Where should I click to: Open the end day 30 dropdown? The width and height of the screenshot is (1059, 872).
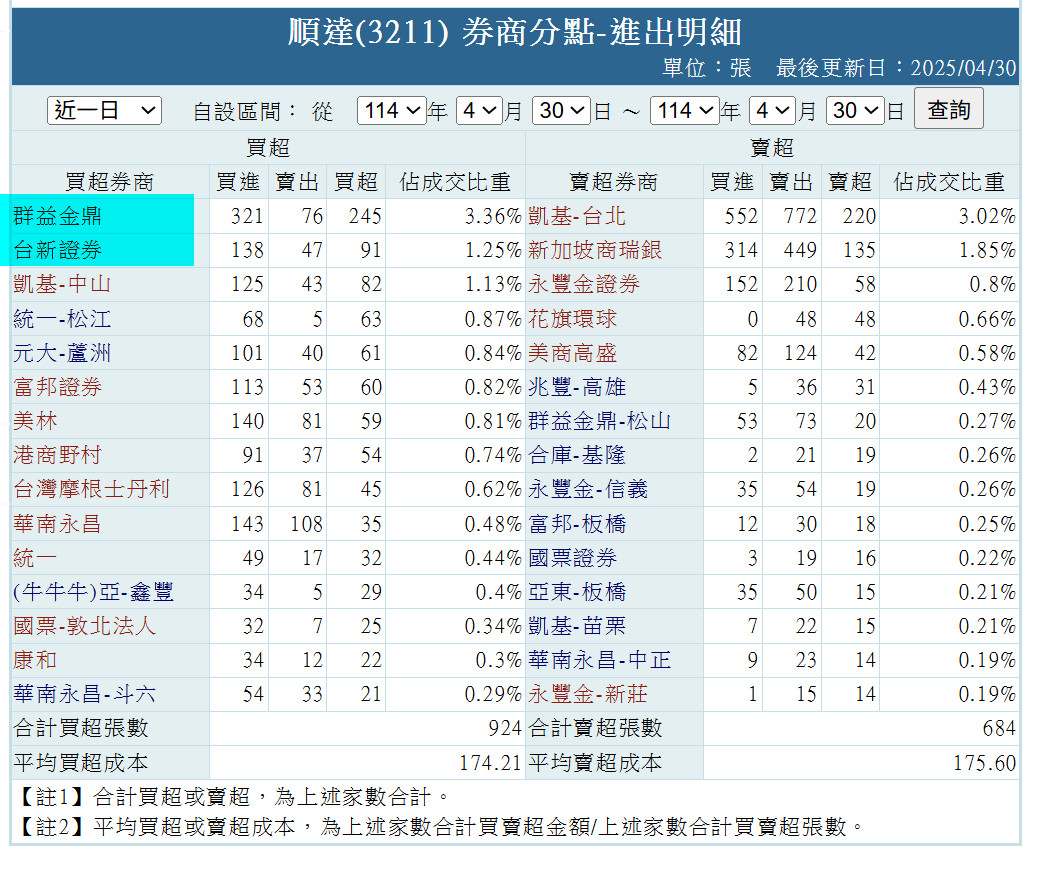(854, 110)
